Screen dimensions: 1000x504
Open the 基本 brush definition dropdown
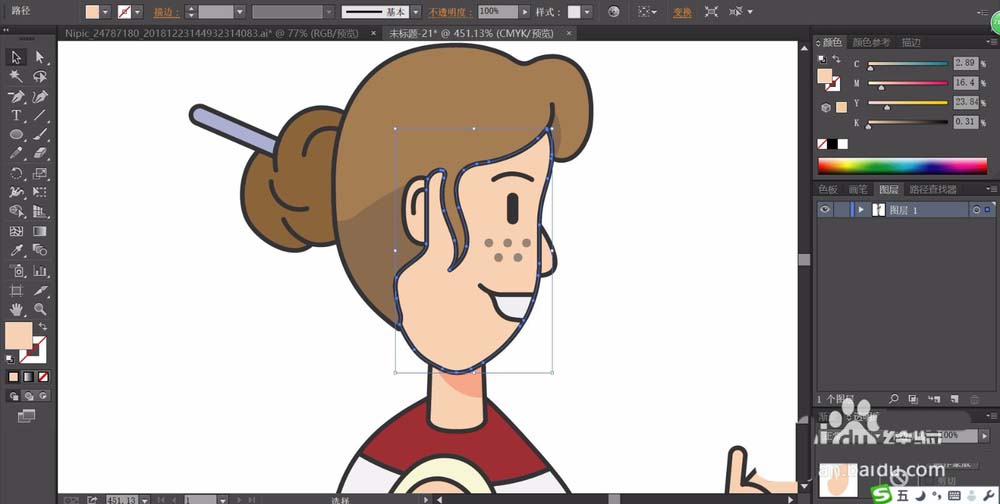415,11
